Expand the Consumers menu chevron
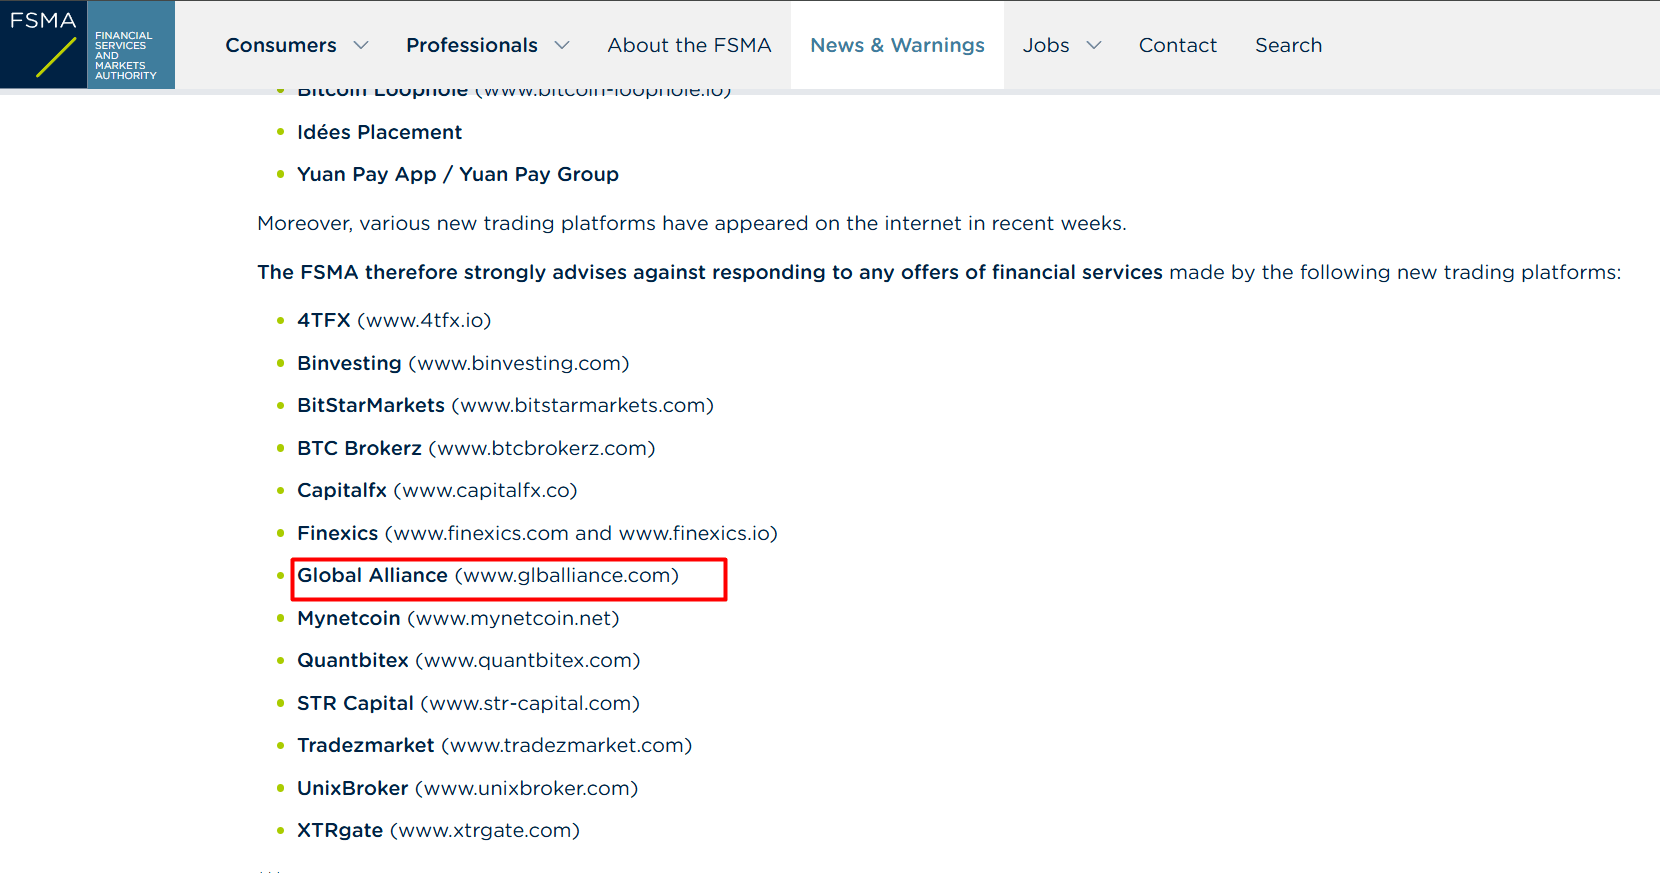The height and width of the screenshot is (873, 1660). pyautogui.click(x=361, y=45)
